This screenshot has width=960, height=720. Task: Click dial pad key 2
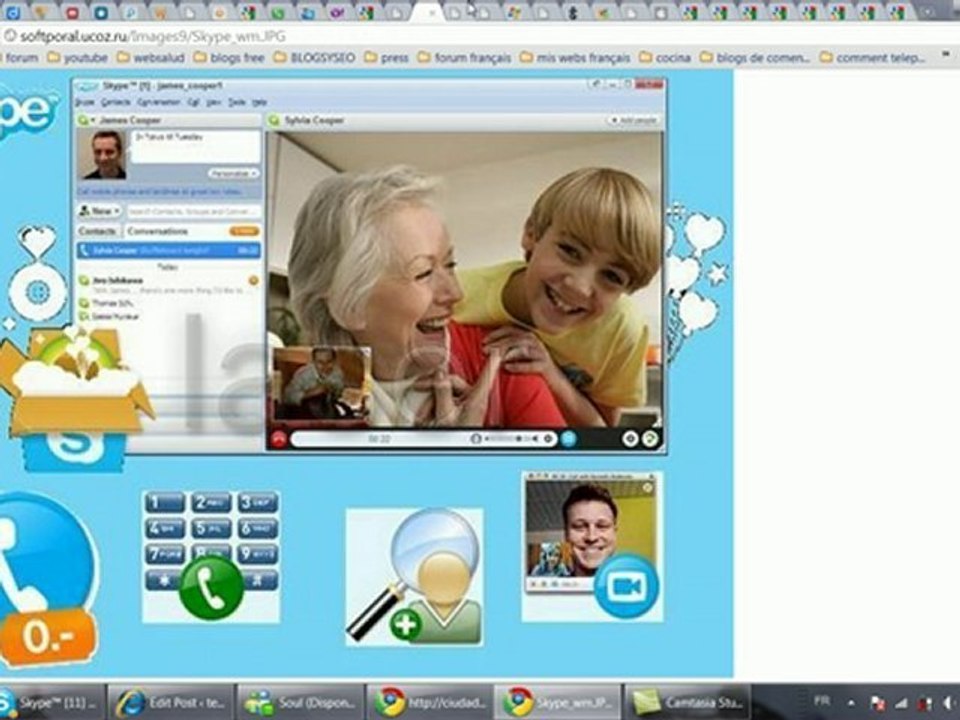(x=212, y=503)
